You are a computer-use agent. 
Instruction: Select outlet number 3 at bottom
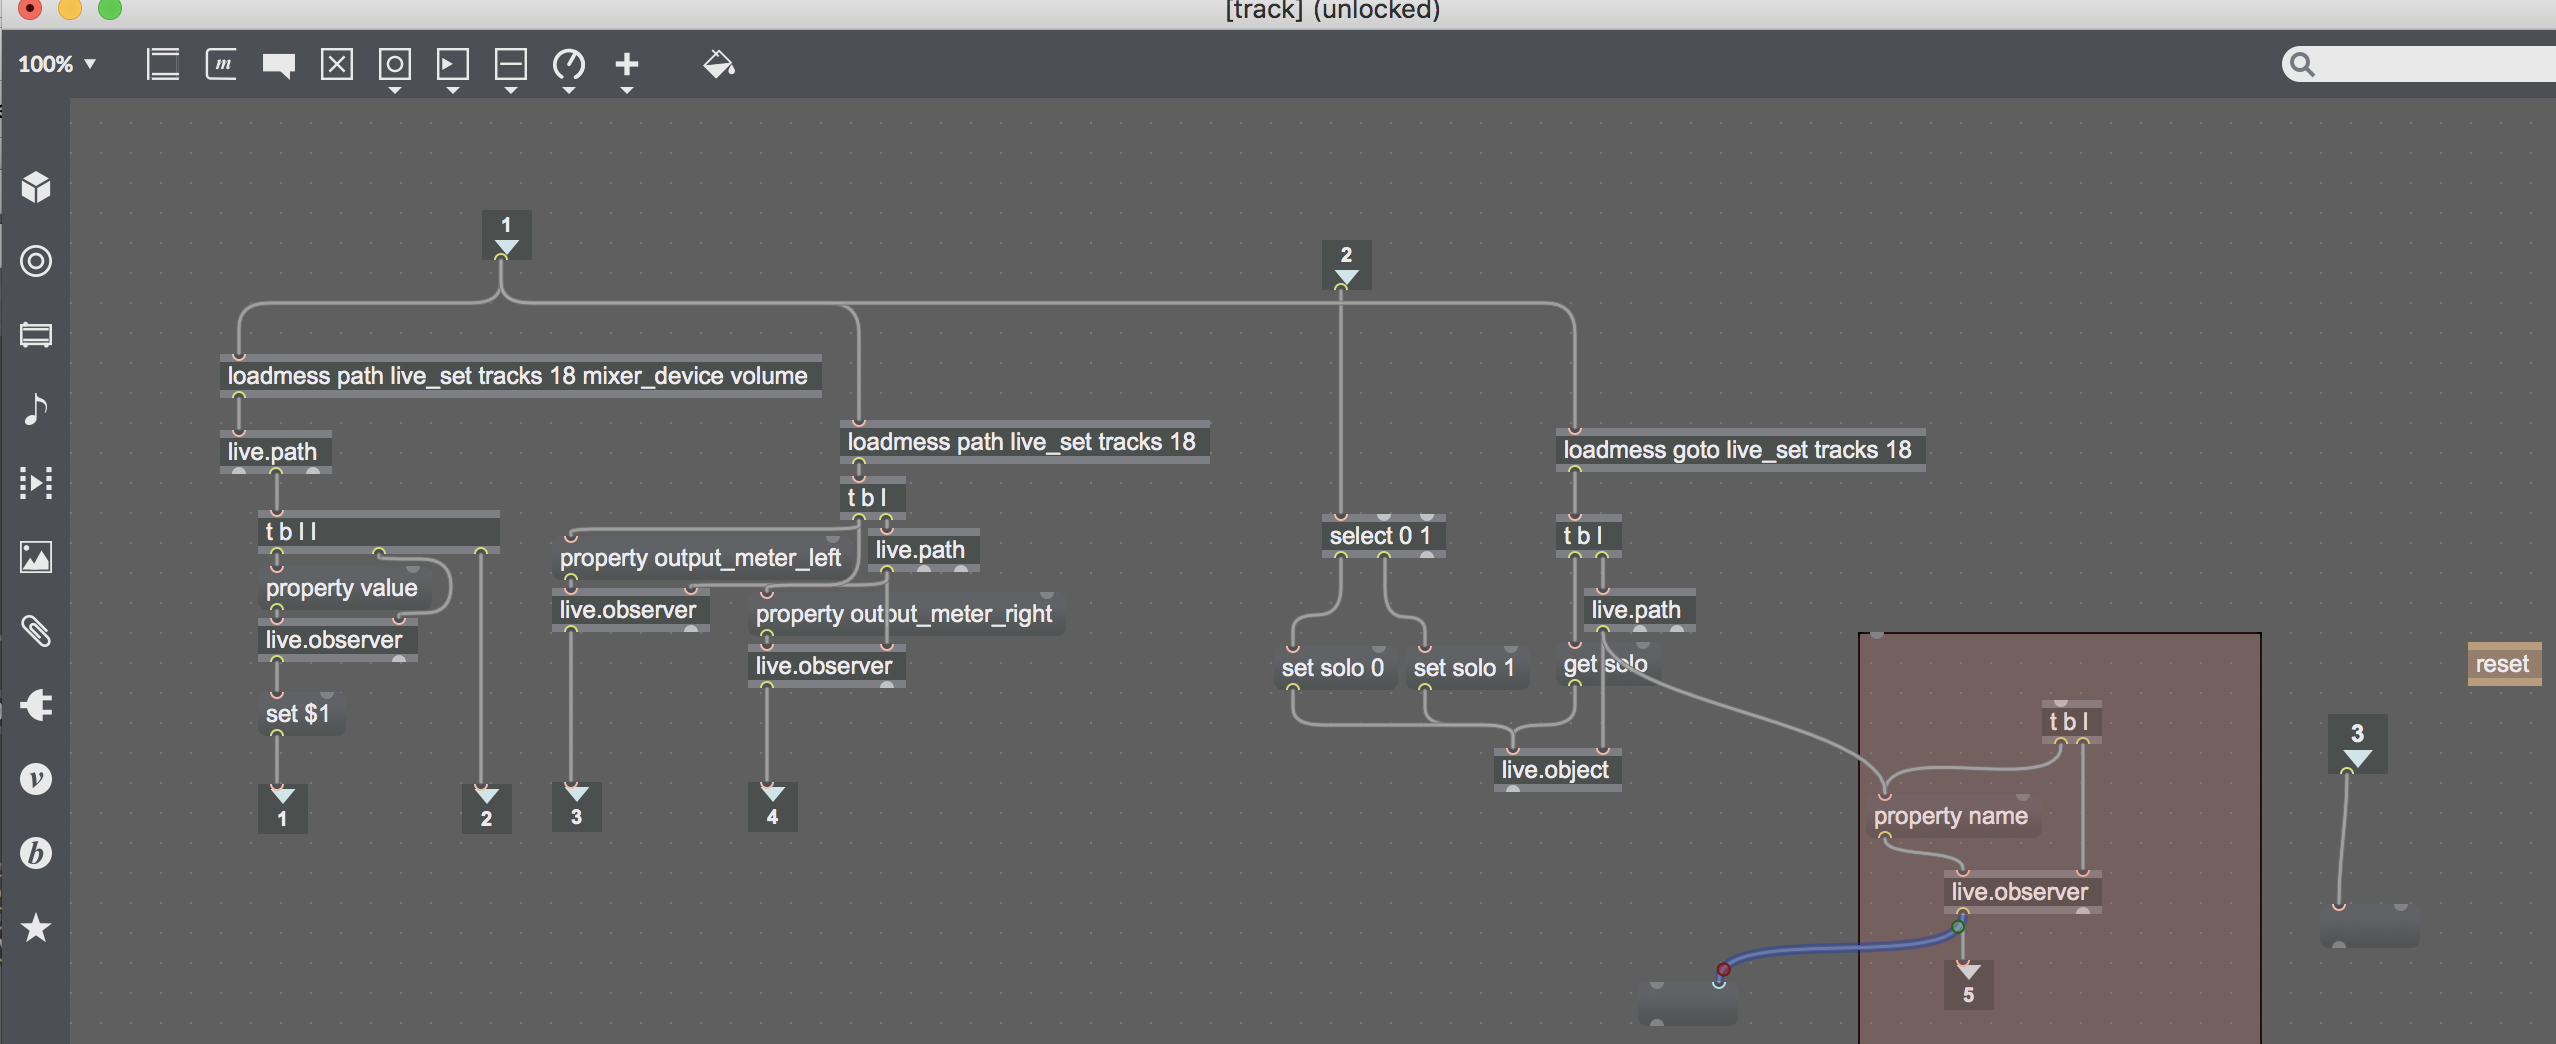pyautogui.click(x=577, y=807)
